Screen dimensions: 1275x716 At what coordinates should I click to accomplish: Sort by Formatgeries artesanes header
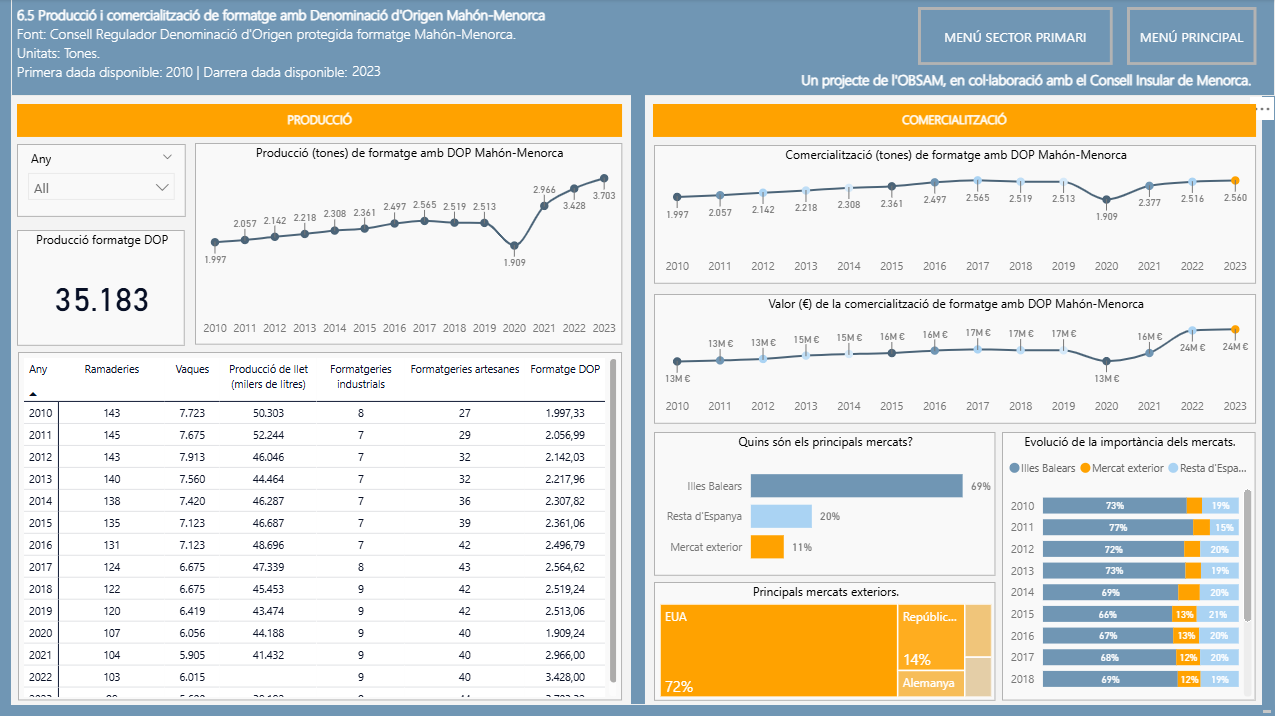point(465,369)
